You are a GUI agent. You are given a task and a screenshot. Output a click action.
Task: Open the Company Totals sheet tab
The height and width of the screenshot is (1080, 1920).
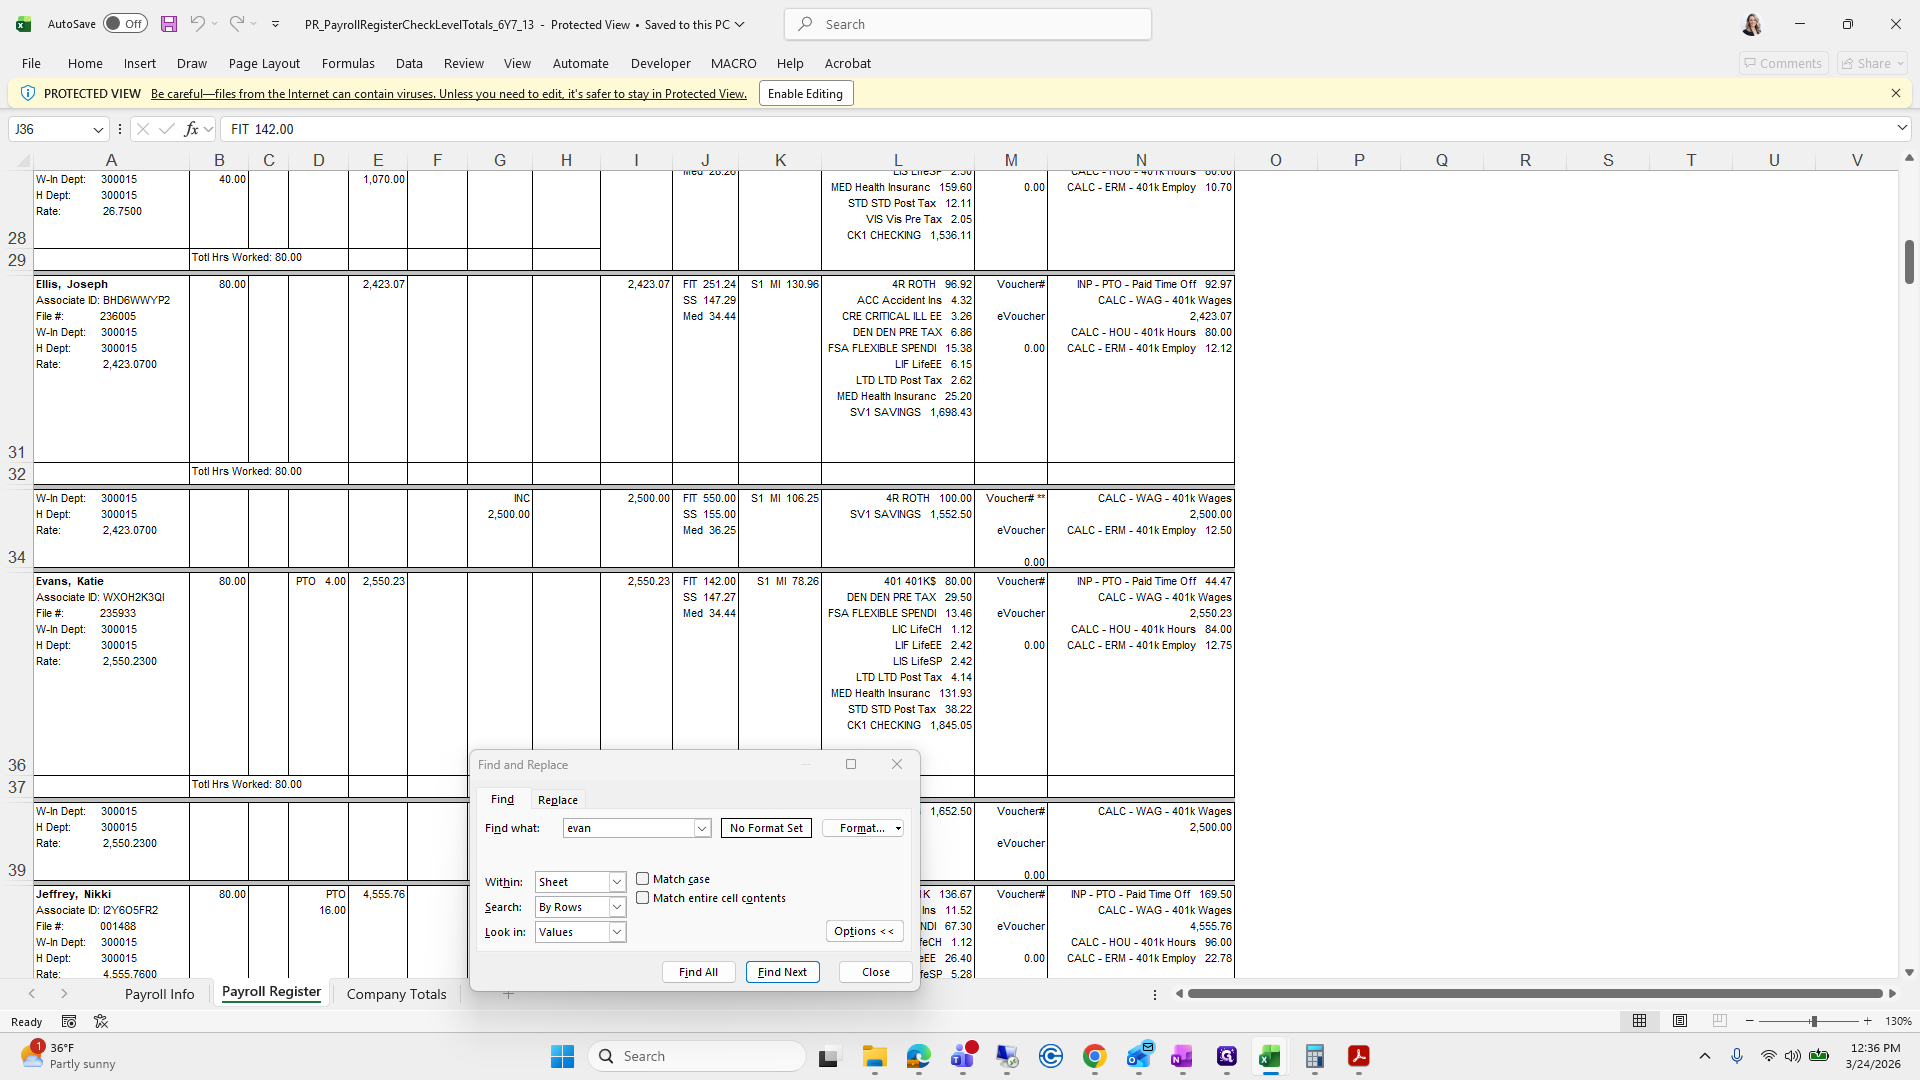[396, 994]
